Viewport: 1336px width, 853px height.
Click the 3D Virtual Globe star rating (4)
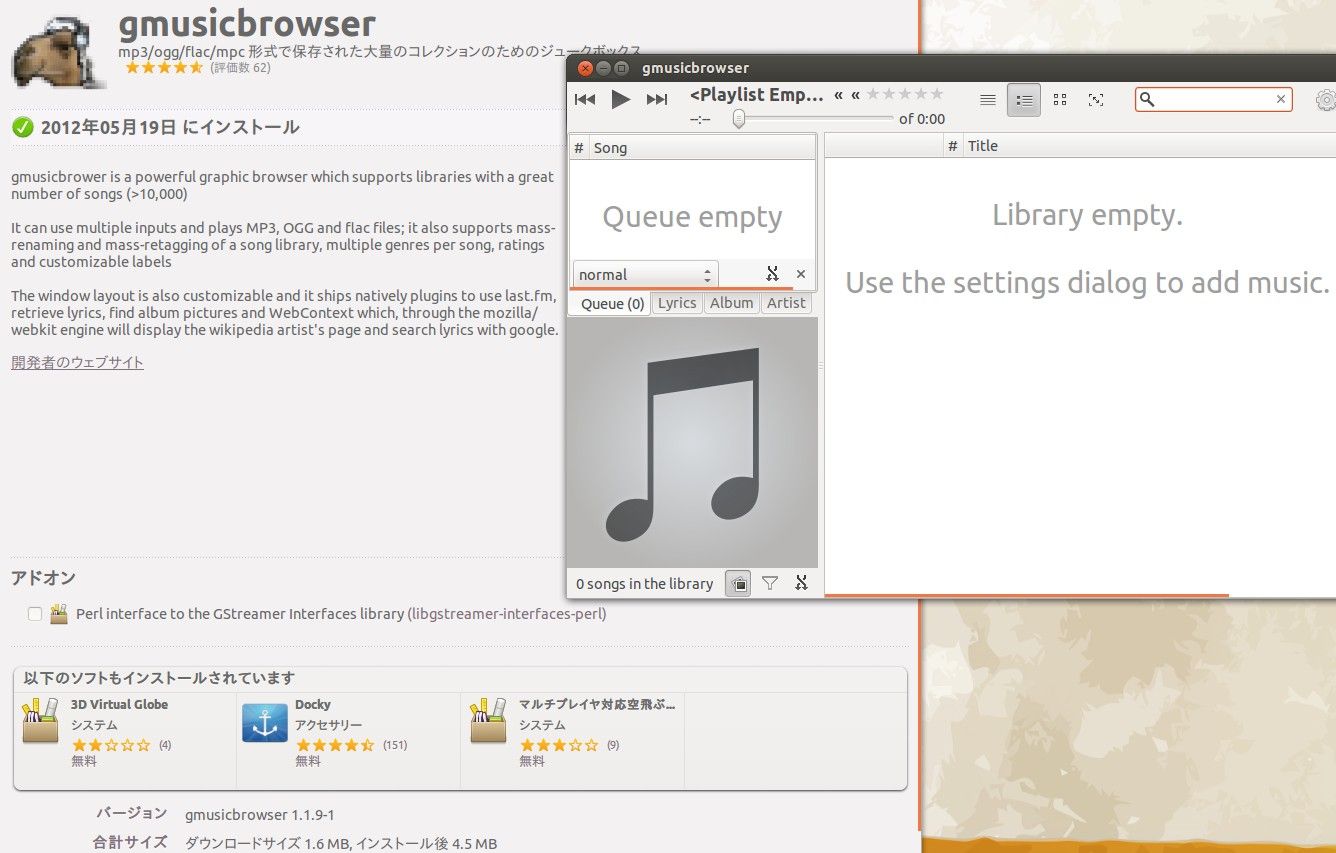(111, 745)
